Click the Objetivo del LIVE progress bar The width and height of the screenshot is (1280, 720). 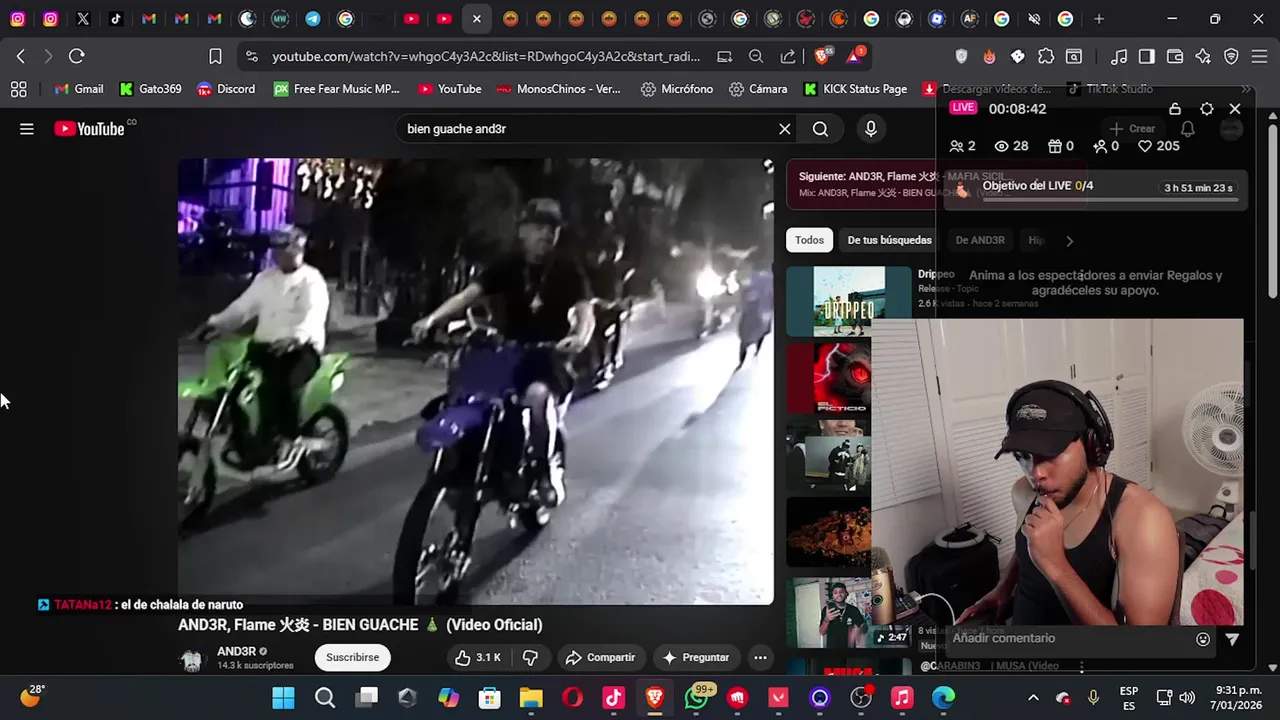1110,200
